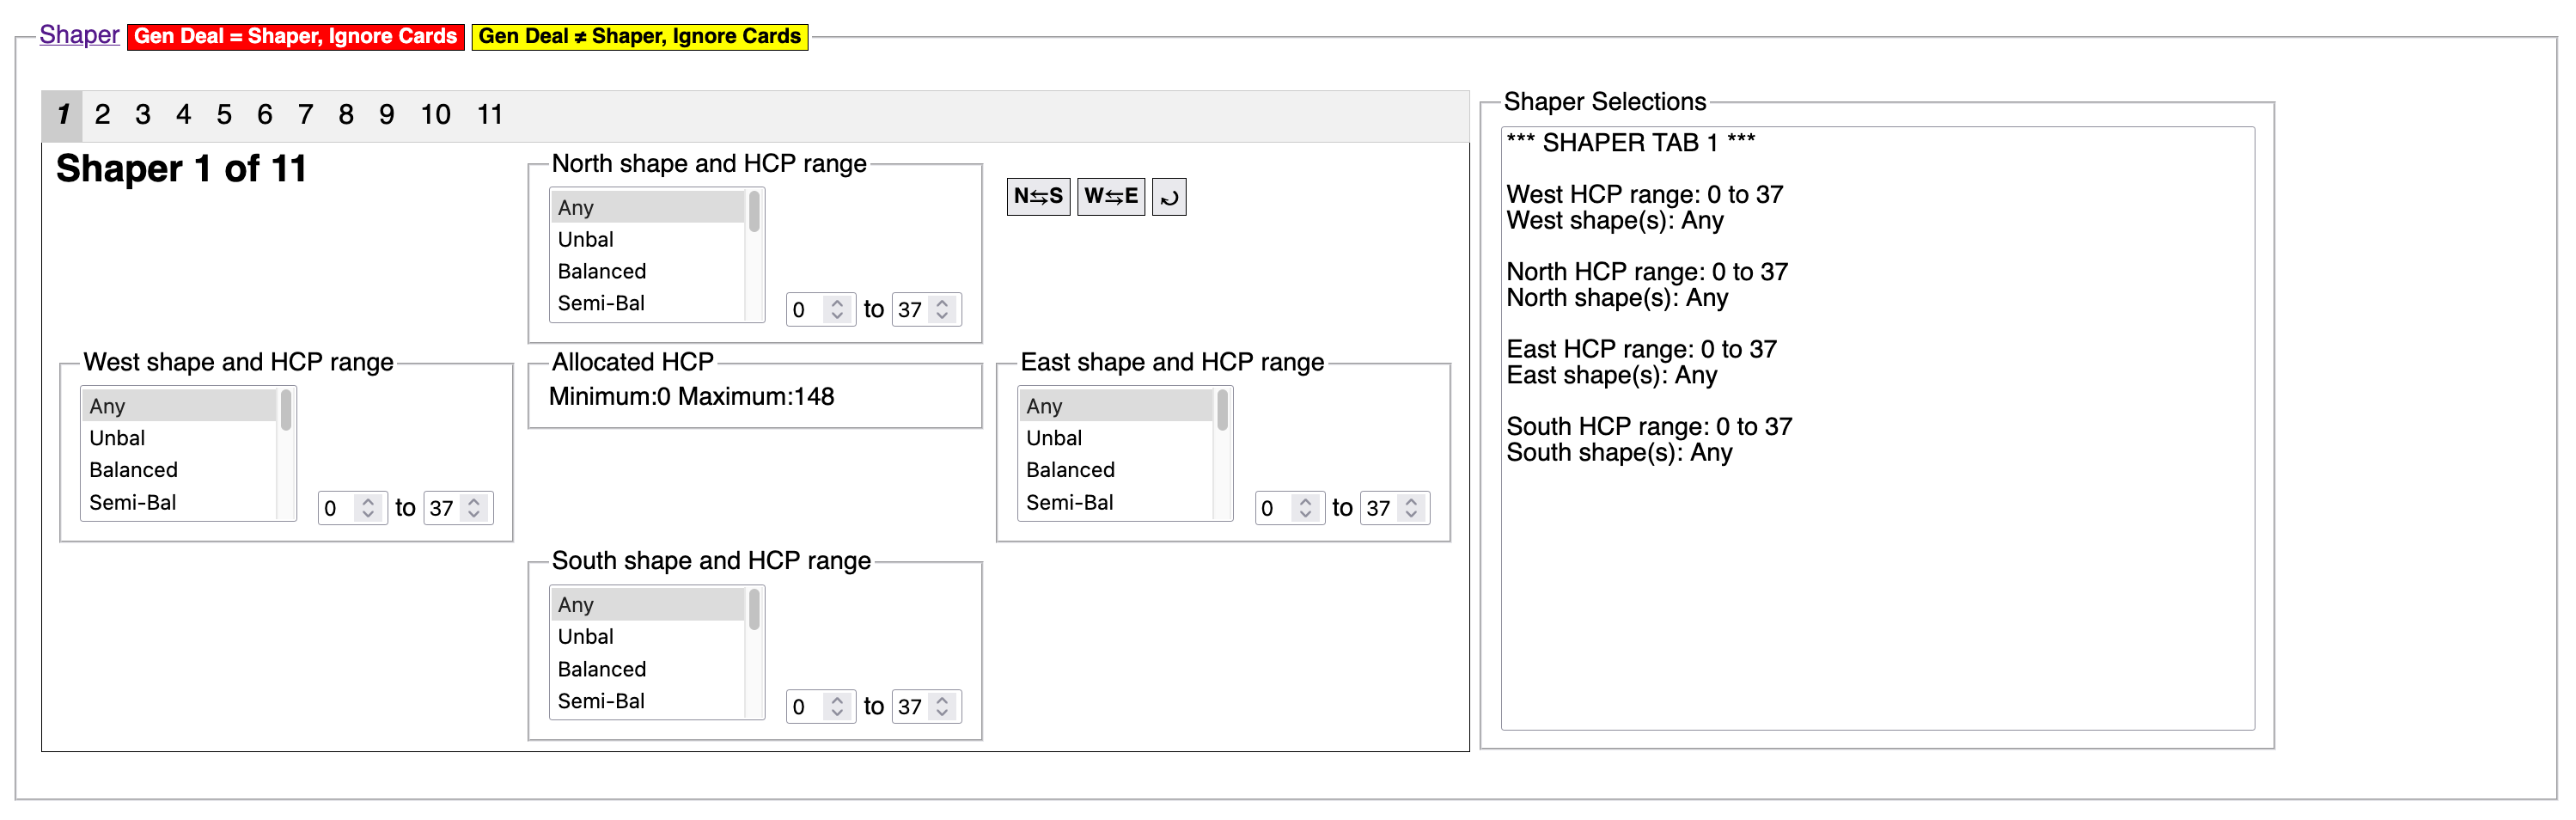This screenshot has width=2576, height=820.
Task: Swap West and East hands button
Action: (x=1110, y=197)
